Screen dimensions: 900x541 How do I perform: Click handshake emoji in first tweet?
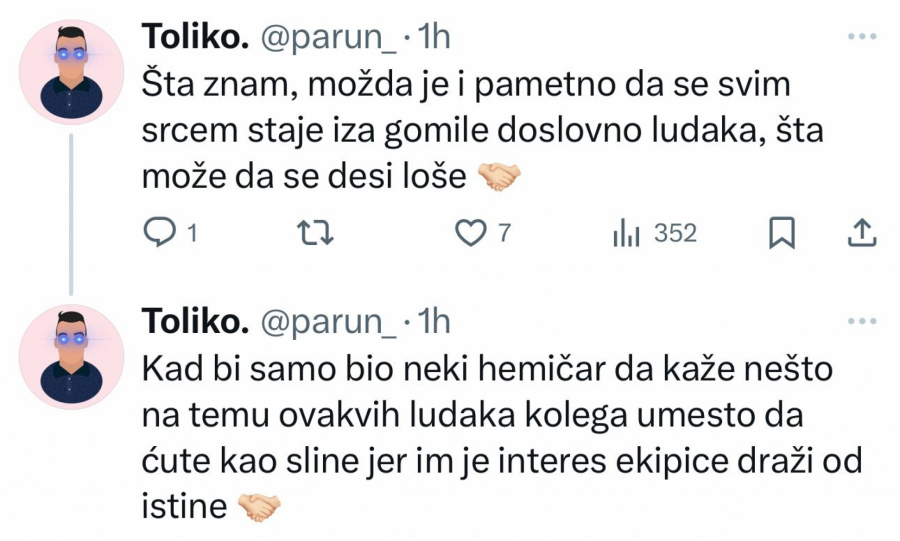coord(500,177)
